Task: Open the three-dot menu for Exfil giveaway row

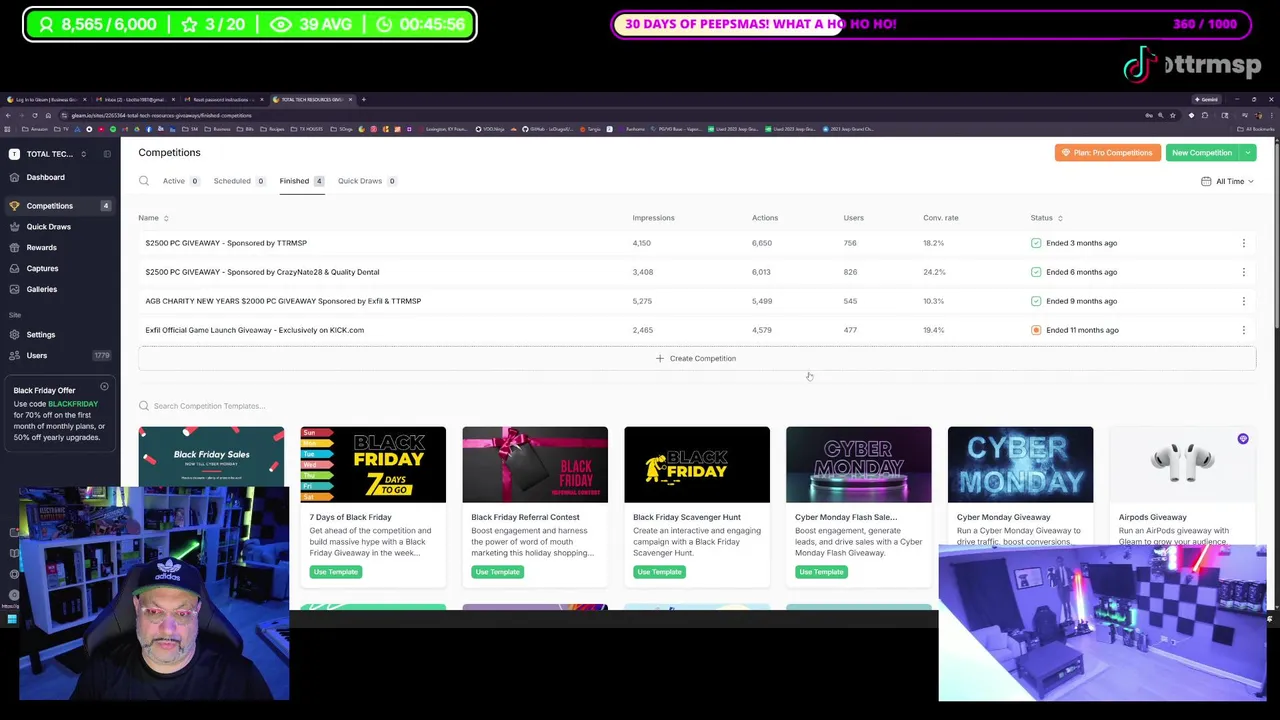Action: click(1244, 330)
